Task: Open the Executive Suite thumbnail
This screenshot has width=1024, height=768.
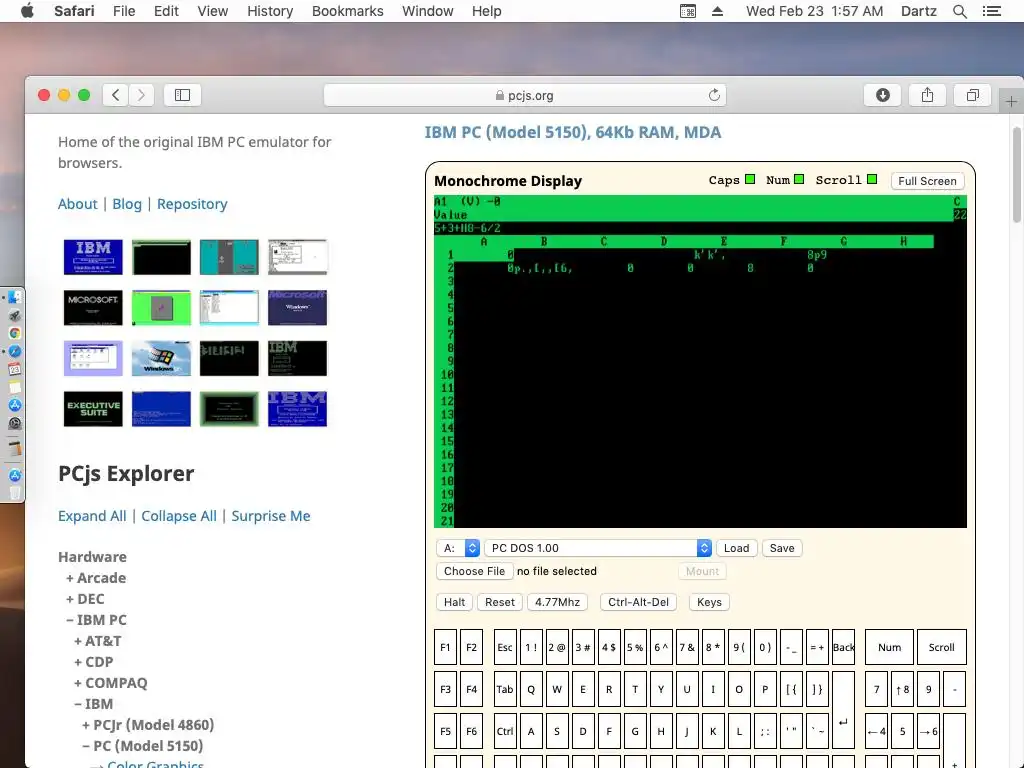Action: pos(93,409)
